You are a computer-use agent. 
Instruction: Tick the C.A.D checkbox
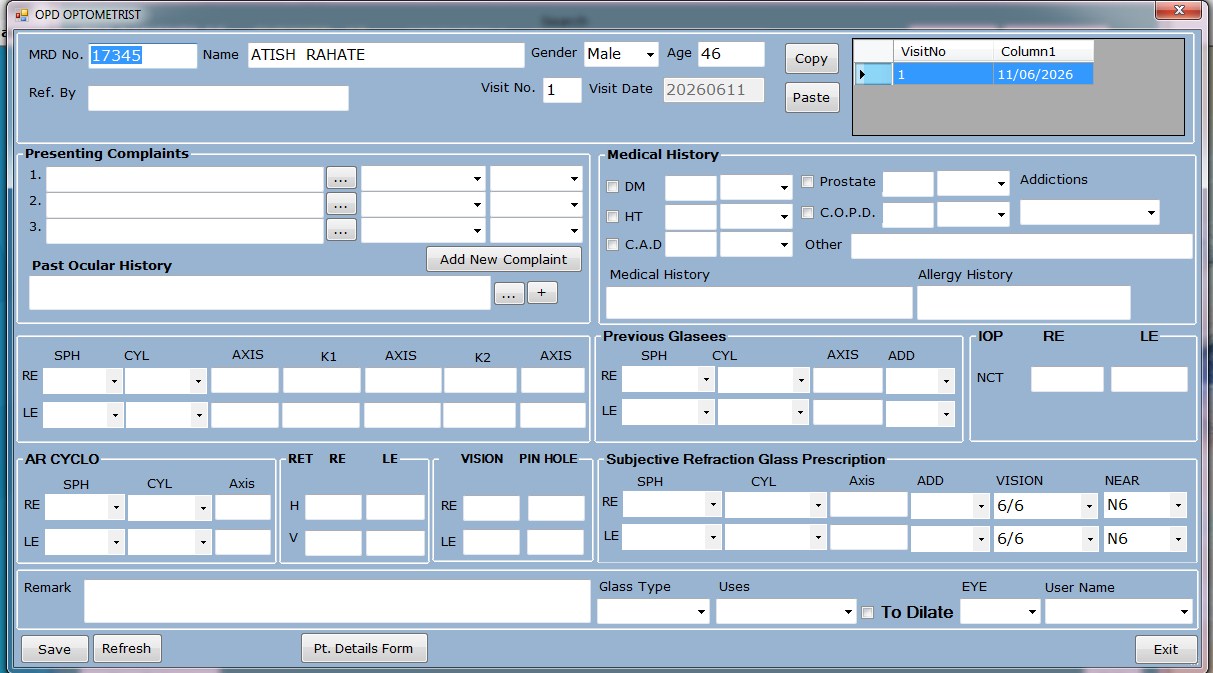coord(613,244)
